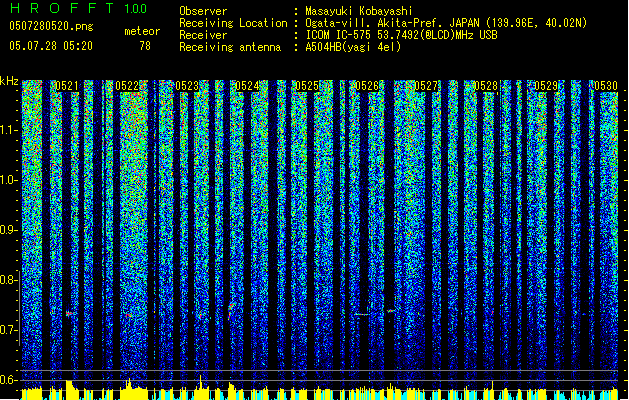Click the kHz axis unit label
629x400 pixels.
pyautogui.click(x=9, y=81)
